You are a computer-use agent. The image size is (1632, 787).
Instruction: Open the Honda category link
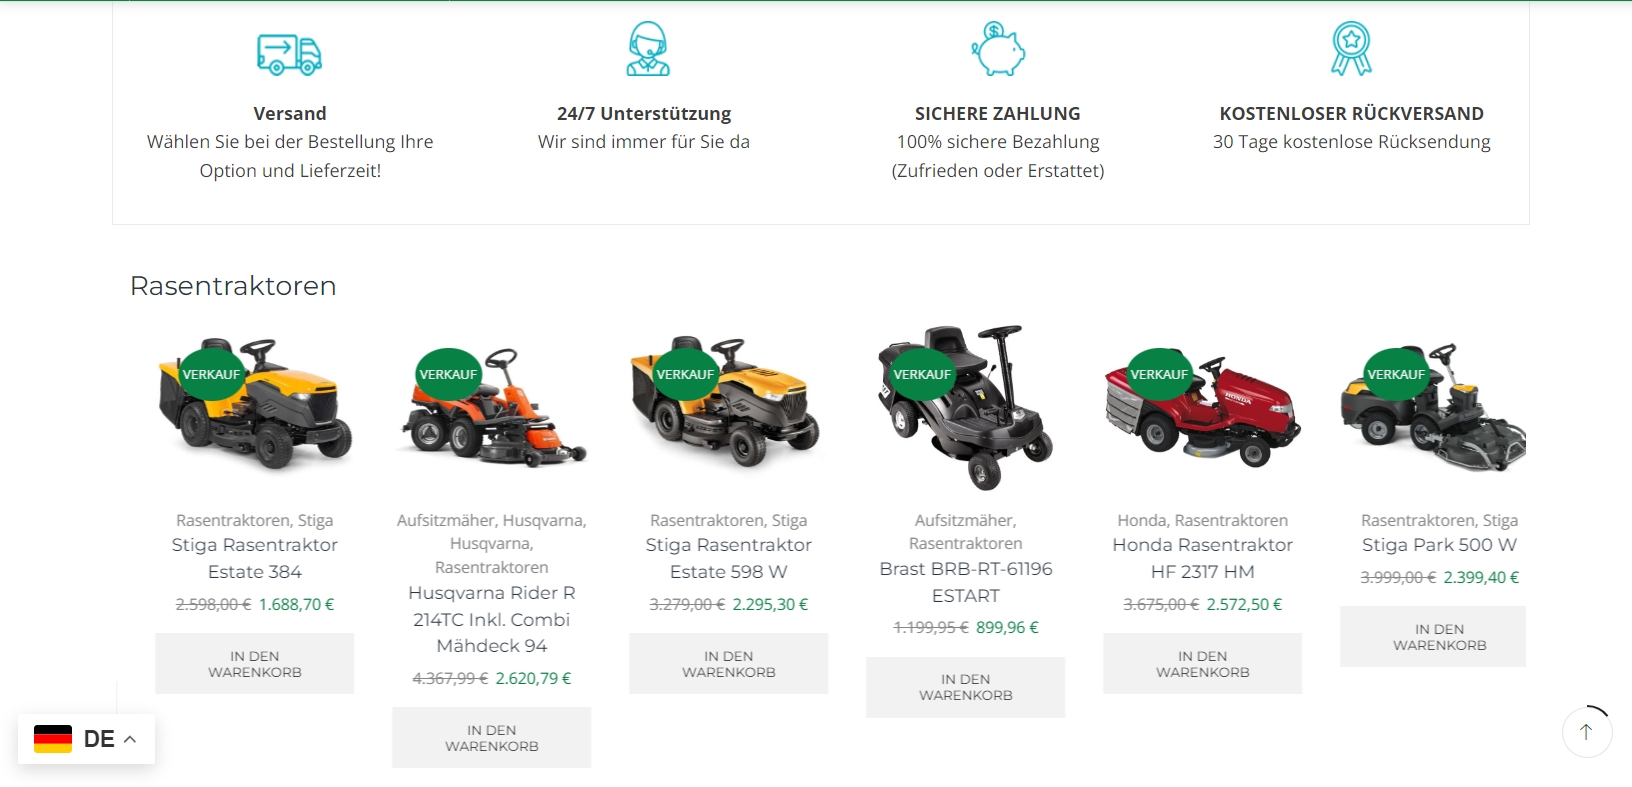click(x=1141, y=520)
